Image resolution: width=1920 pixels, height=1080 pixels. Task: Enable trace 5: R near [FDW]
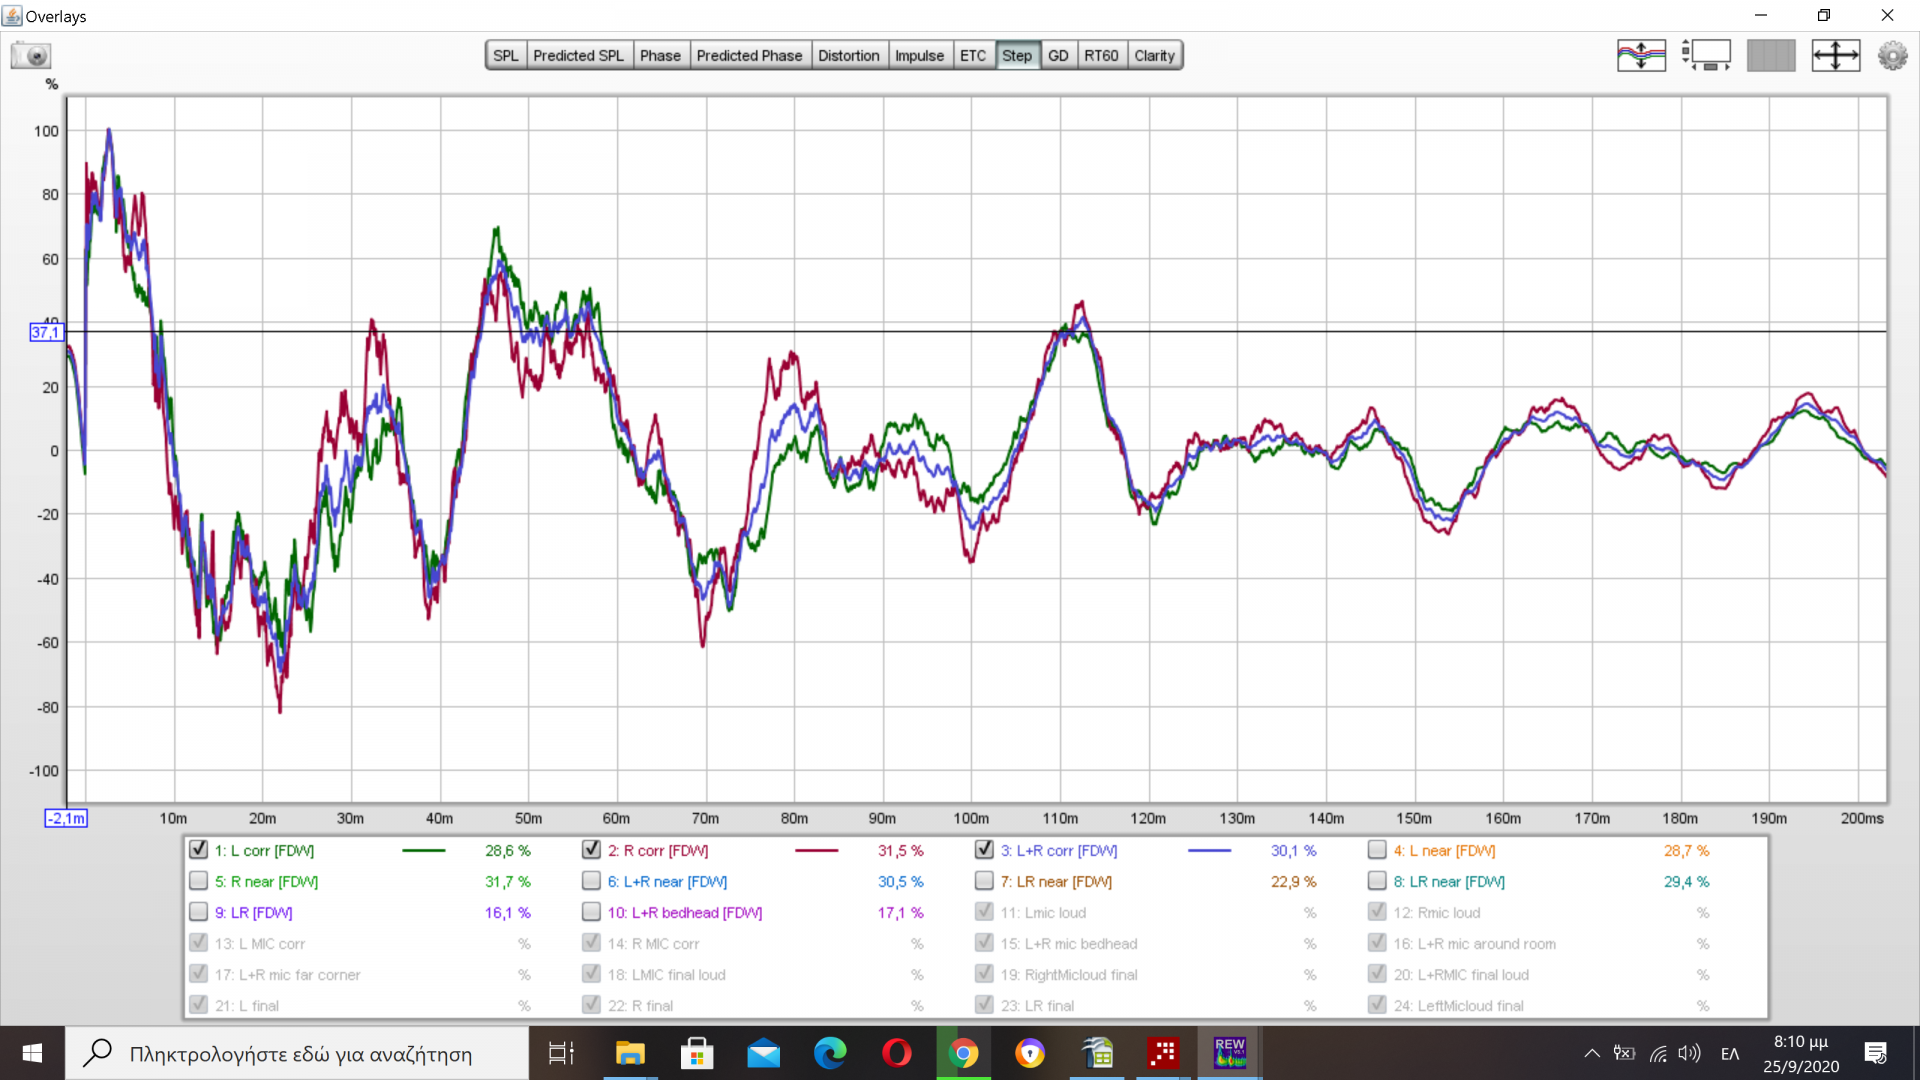pos(198,881)
